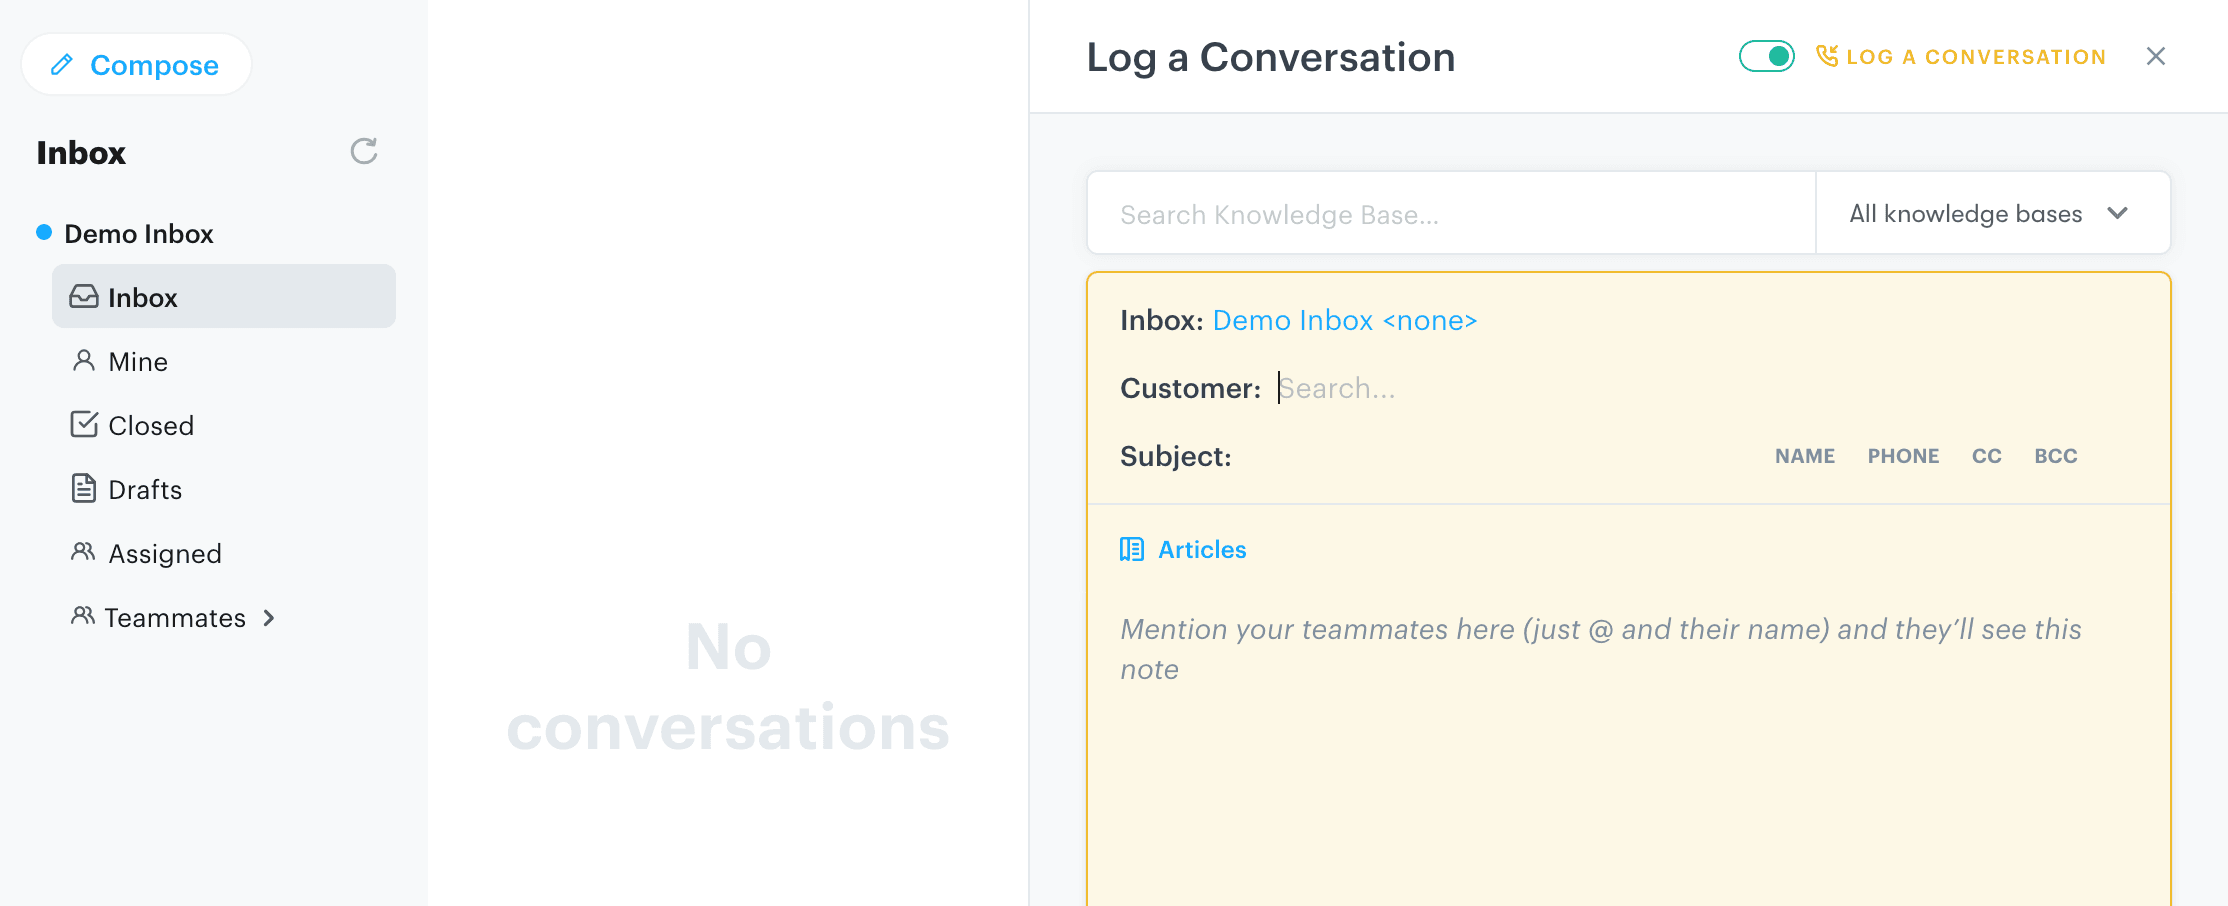2228x906 pixels.
Task: Click the Assigned people icon
Action: [83, 553]
